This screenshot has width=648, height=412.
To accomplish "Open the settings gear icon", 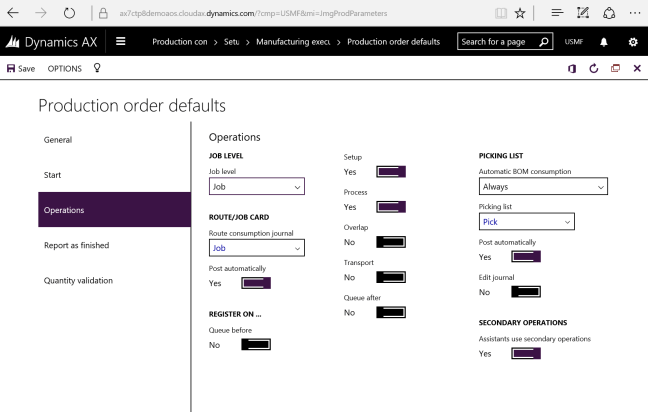I will tap(632, 42).
